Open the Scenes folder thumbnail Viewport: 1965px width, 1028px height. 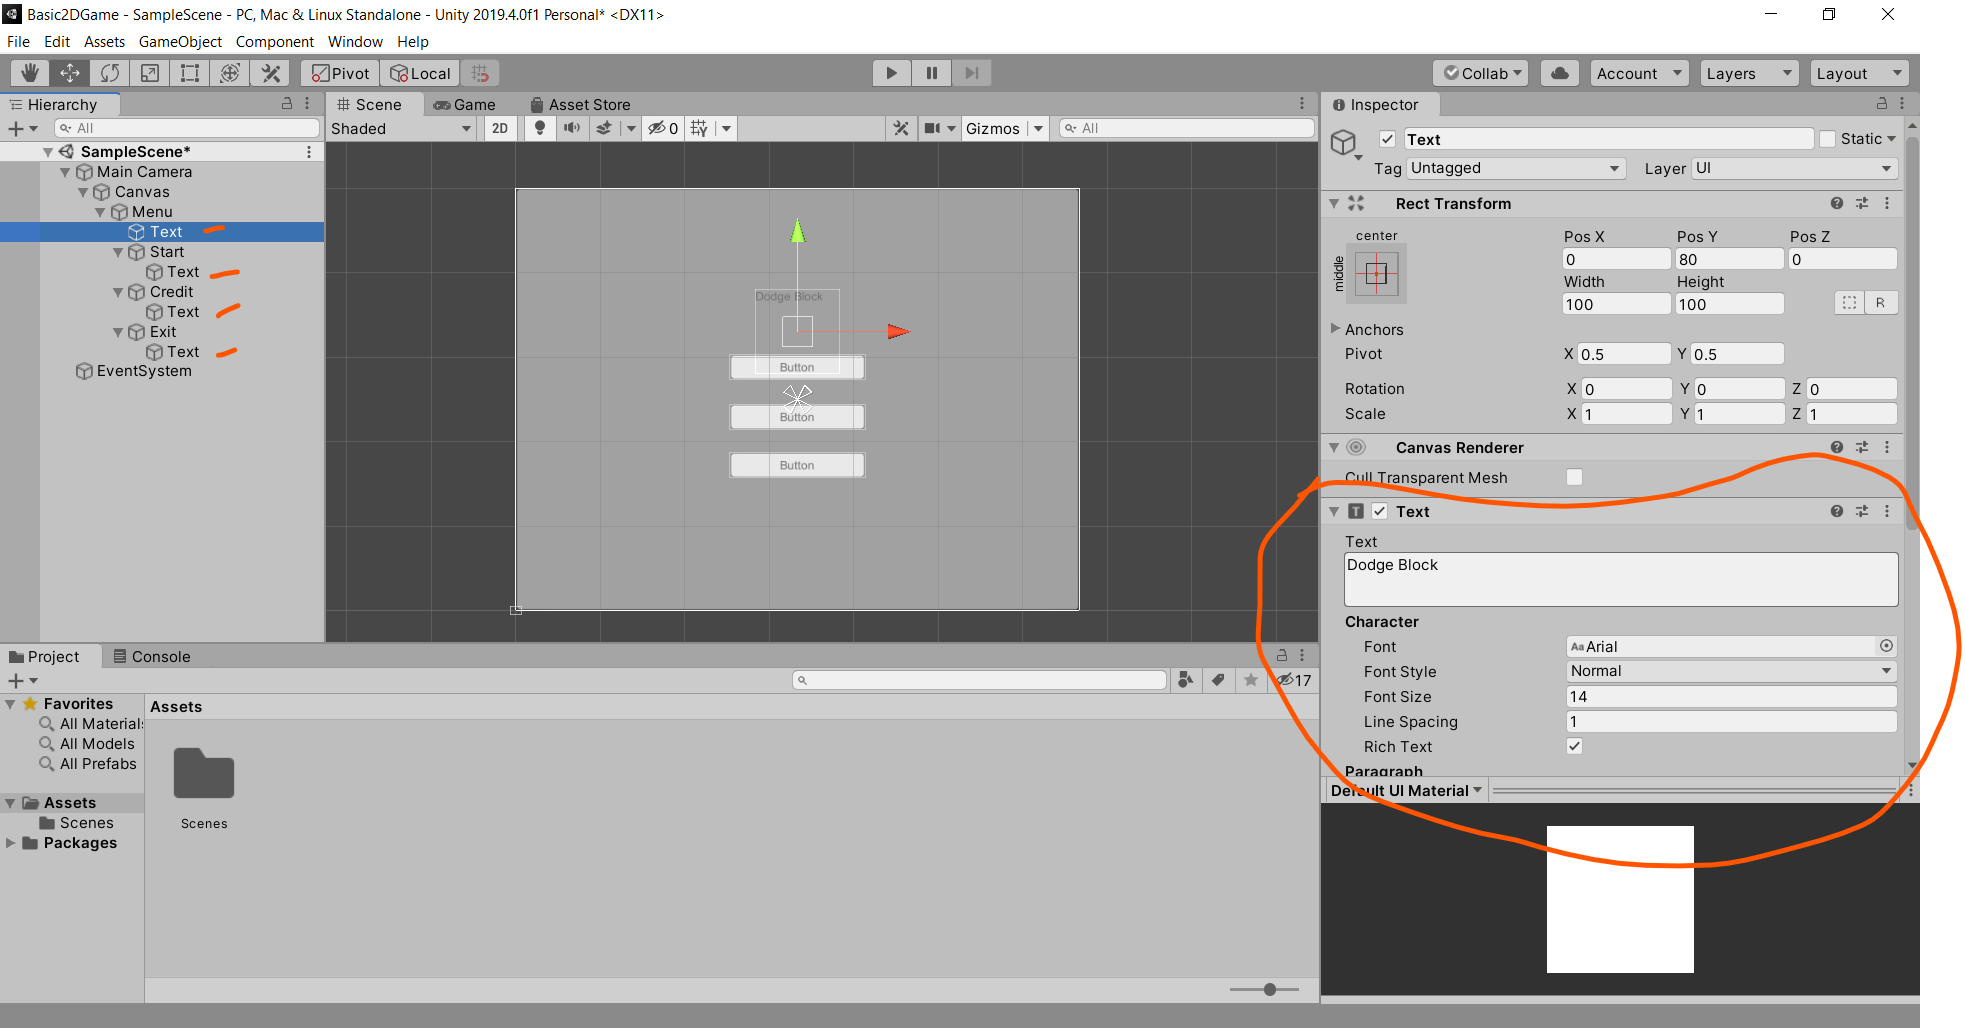point(204,774)
